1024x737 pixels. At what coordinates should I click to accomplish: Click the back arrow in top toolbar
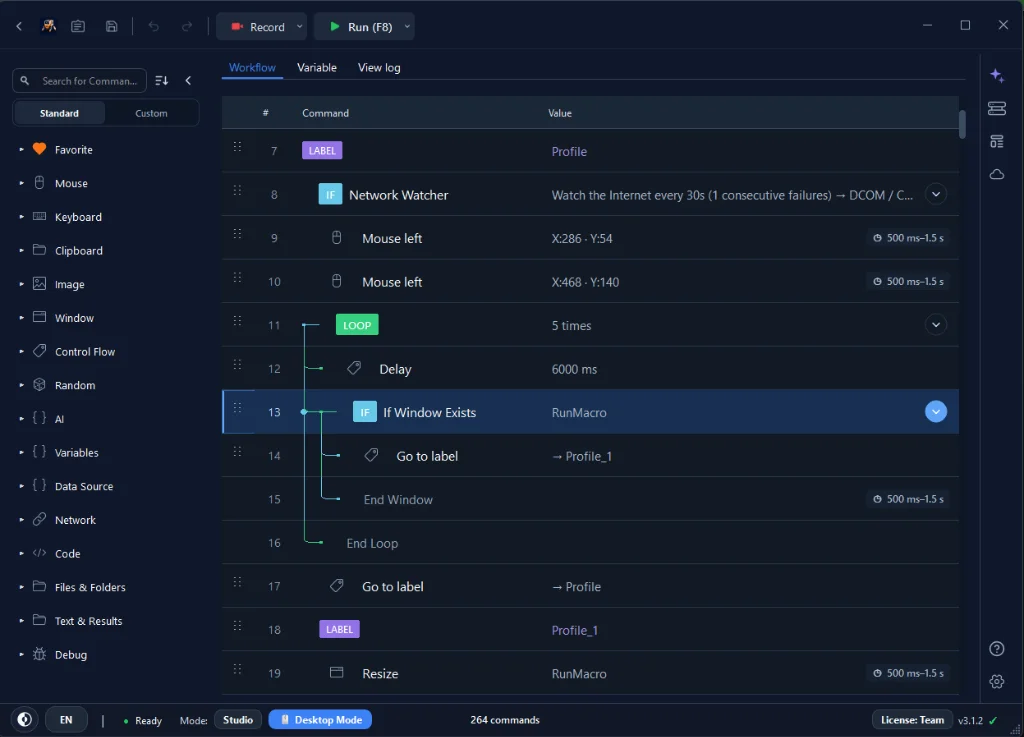point(19,27)
